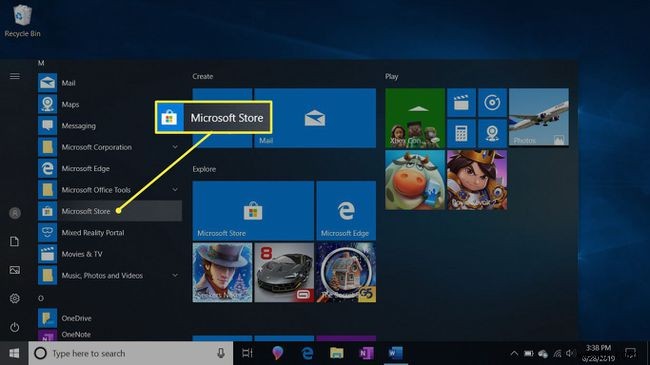The image size is (650, 365).
Task: Open the Asphalt 8 racing tile
Action: tap(284, 273)
